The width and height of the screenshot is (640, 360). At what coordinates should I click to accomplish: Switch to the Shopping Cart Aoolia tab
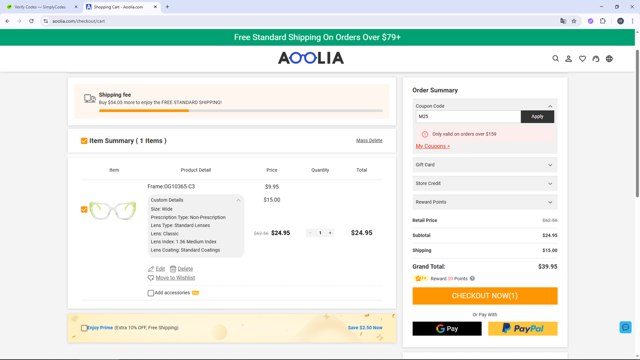click(x=122, y=7)
